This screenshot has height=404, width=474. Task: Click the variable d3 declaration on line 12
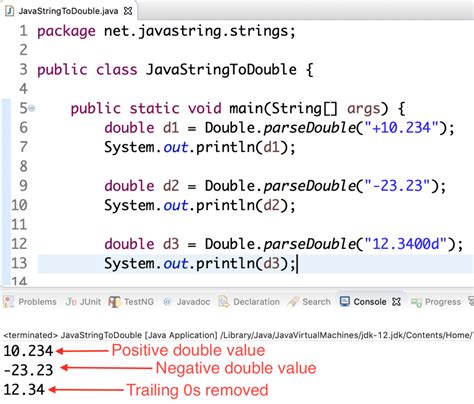[x=171, y=244]
